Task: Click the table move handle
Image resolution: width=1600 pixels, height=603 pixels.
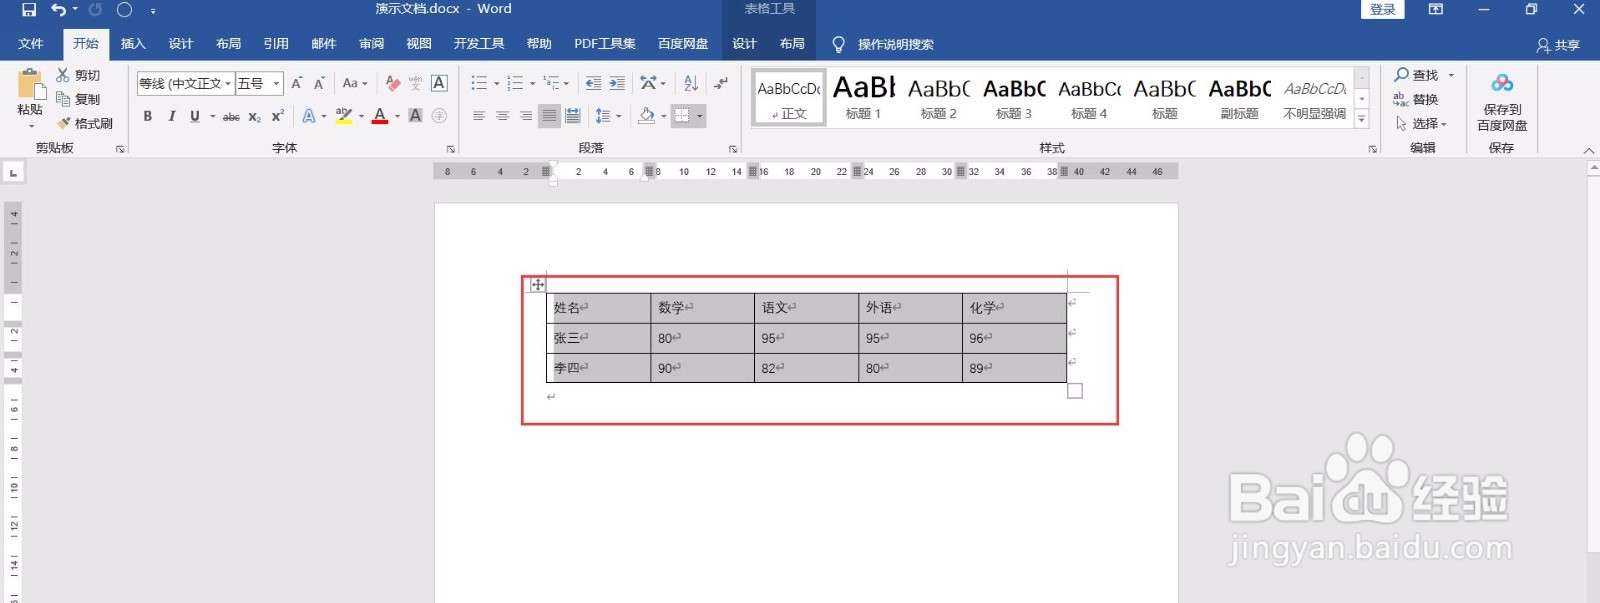Action: tap(538, 285)
